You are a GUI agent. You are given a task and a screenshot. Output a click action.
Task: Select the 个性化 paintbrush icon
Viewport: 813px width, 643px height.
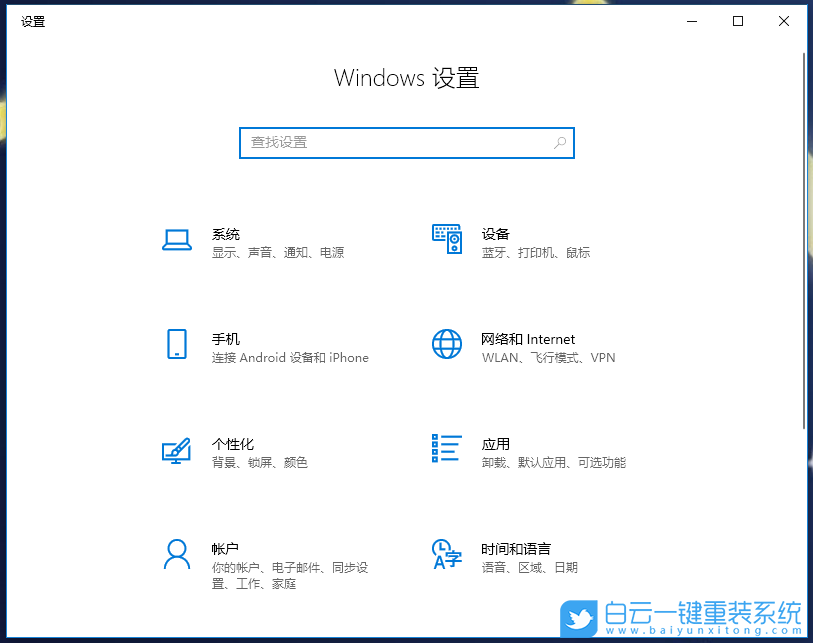click(x=177, y=449)
